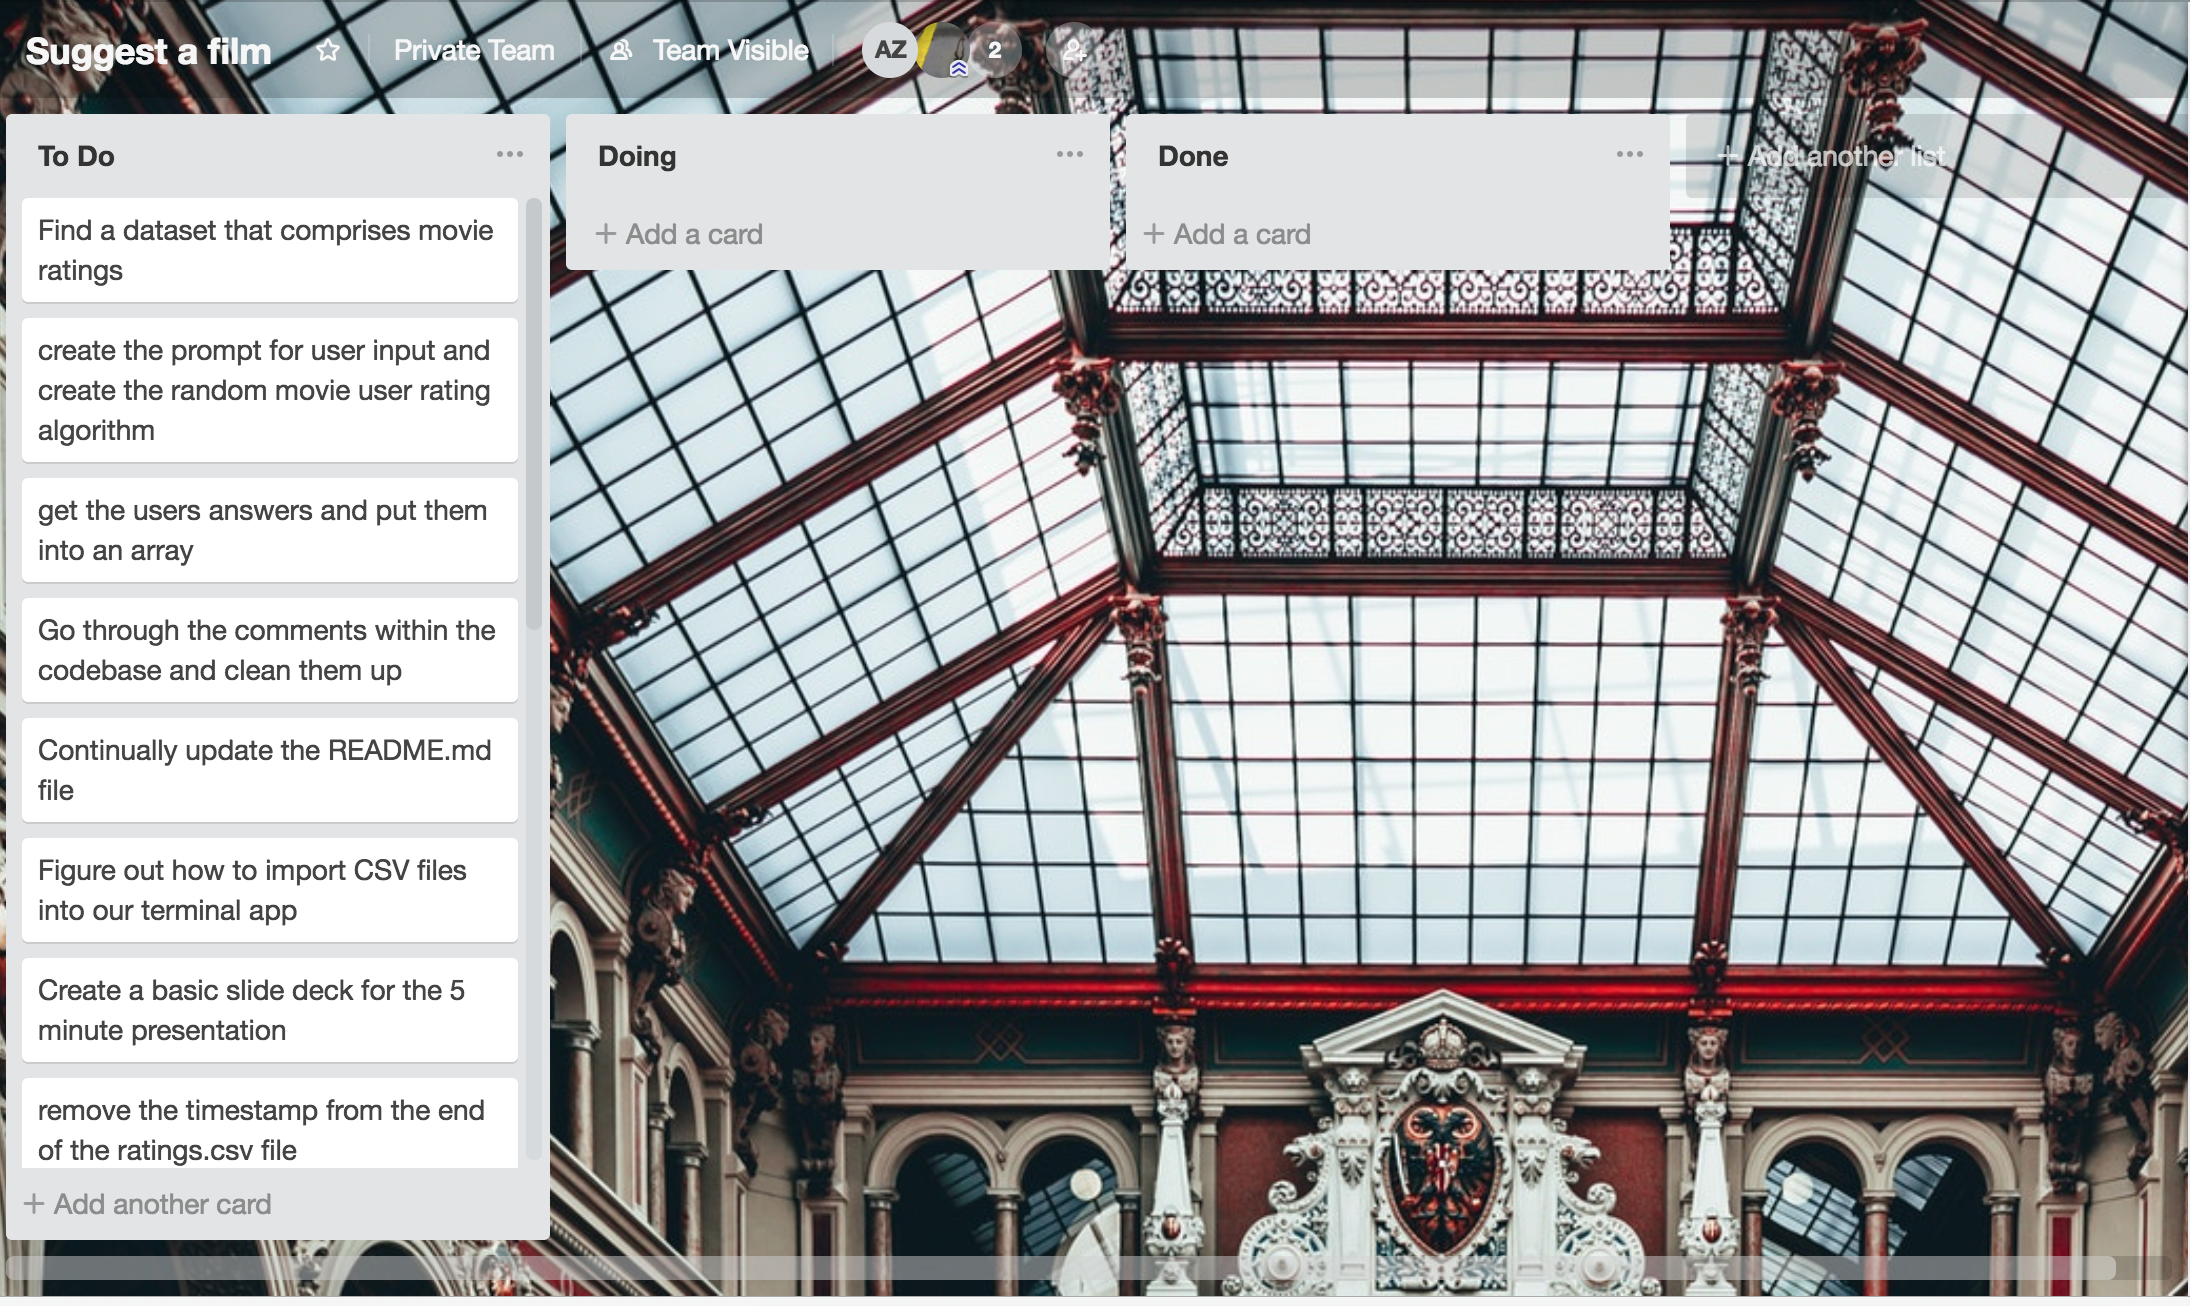Screen dimensions: 2190x1306
Task: Click the Team Visible people icon
Action: [x=621, y=50]
